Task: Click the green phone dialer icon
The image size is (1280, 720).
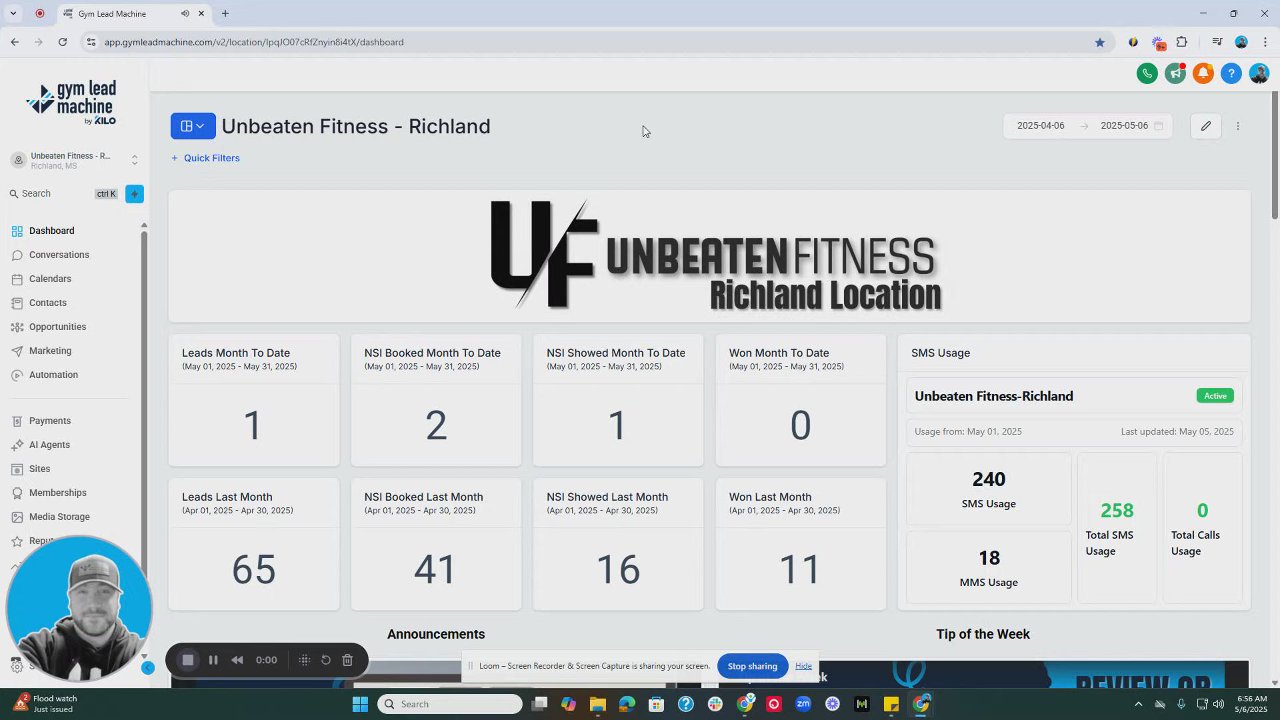Action: coord(1147,73)
